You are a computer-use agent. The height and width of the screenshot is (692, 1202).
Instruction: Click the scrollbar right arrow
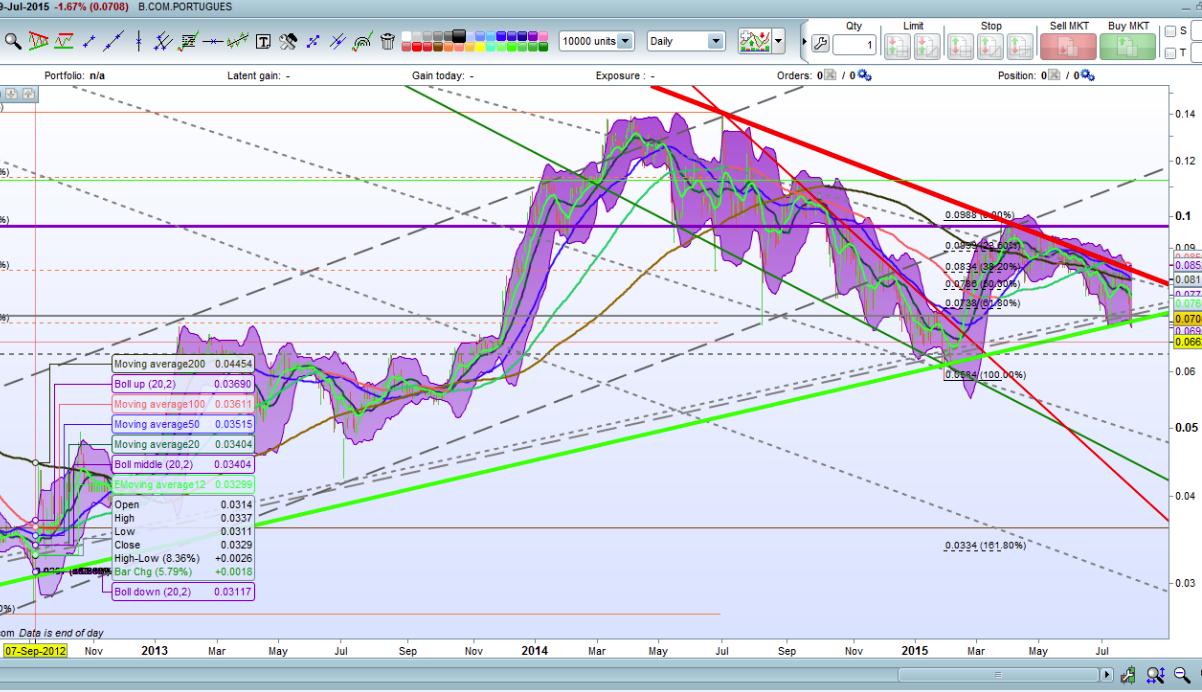coord(1105,675)
